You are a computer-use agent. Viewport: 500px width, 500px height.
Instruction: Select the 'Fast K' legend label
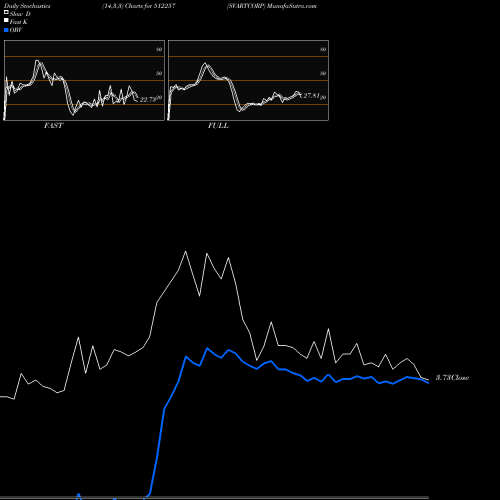point(19,22)
